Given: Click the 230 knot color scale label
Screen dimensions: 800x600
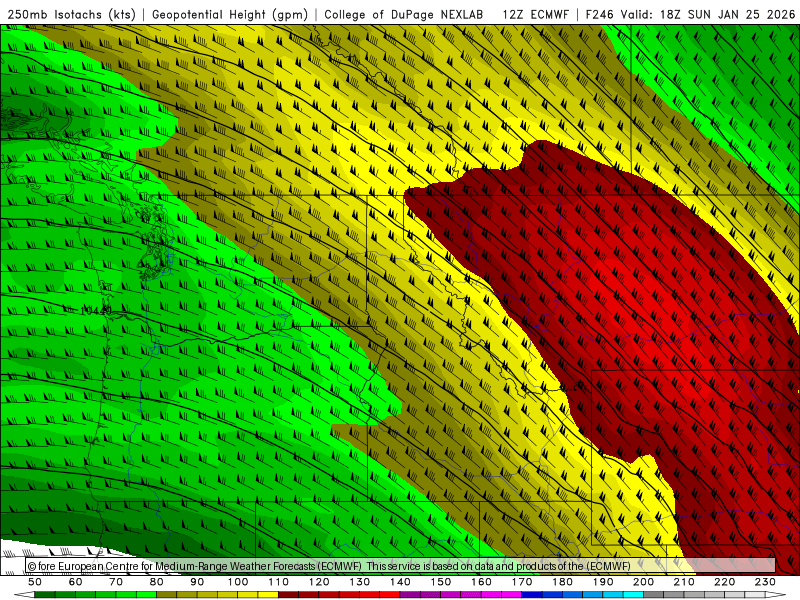Looking at the screenshot, I should (765, 582).
